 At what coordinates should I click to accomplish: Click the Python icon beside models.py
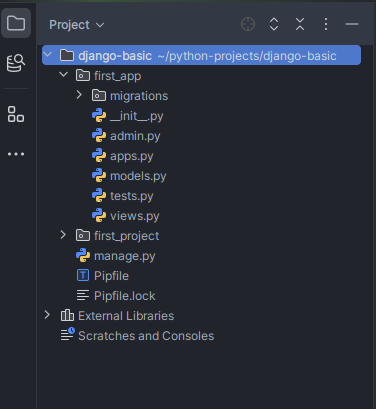99,176
